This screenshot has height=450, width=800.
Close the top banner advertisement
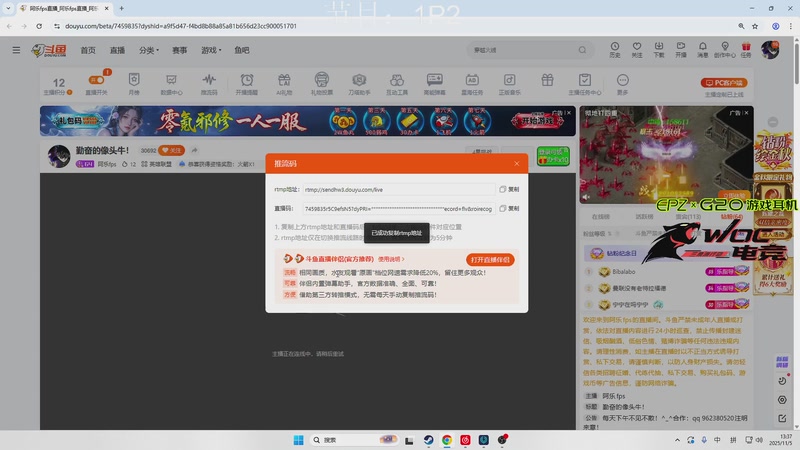point(569,113)
